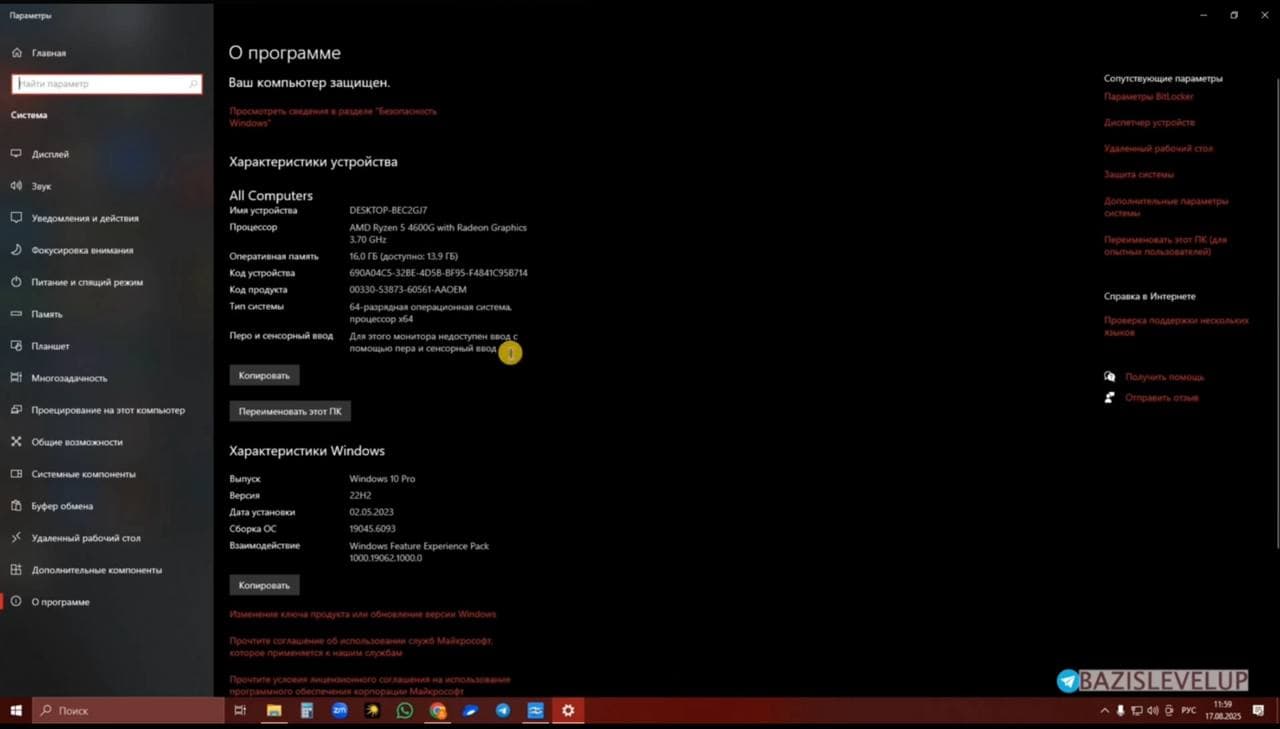
Task: Select Уведомления и действия in sidebar
Action: click(75, 218)
